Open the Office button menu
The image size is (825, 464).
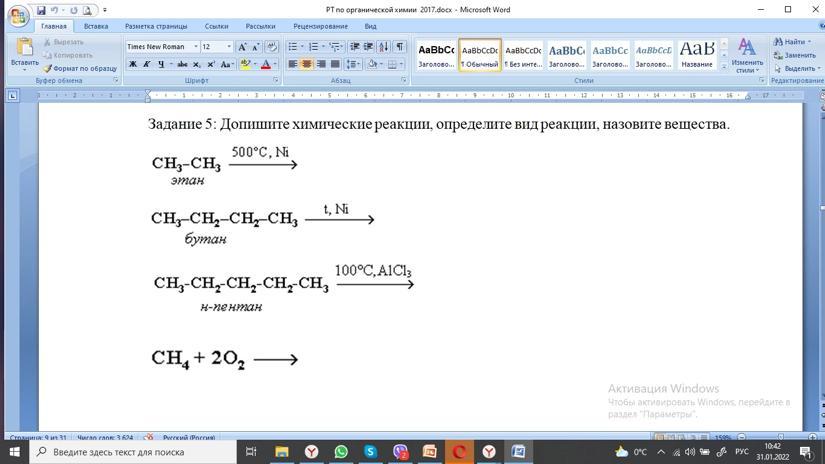point(18,16)
